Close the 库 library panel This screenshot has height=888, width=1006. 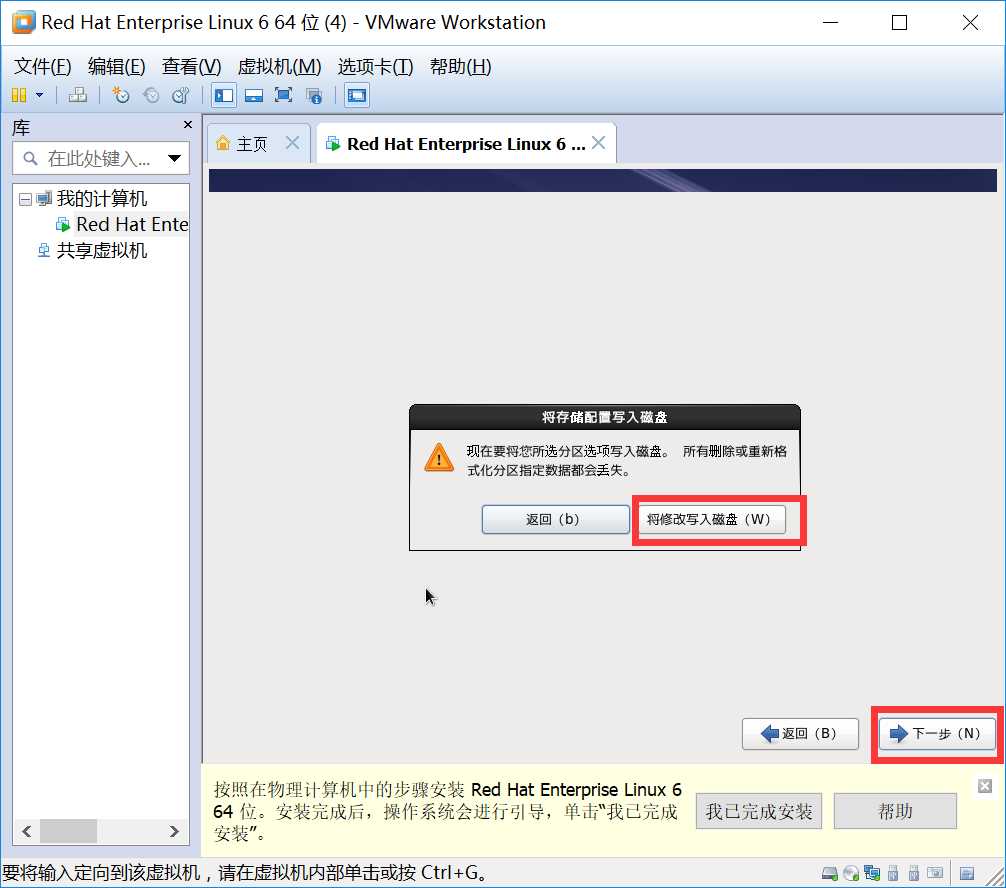[187, 124]
